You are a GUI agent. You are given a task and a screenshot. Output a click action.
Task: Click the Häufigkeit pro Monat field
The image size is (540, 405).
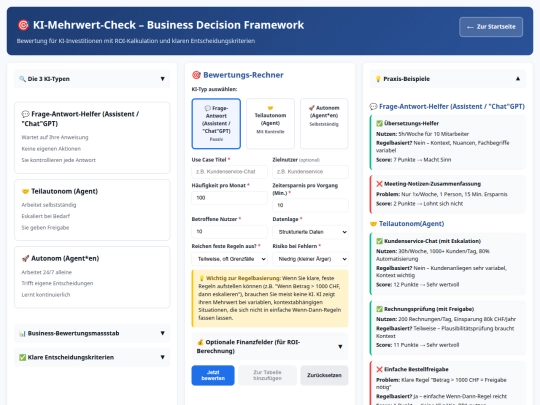(229, 198)
